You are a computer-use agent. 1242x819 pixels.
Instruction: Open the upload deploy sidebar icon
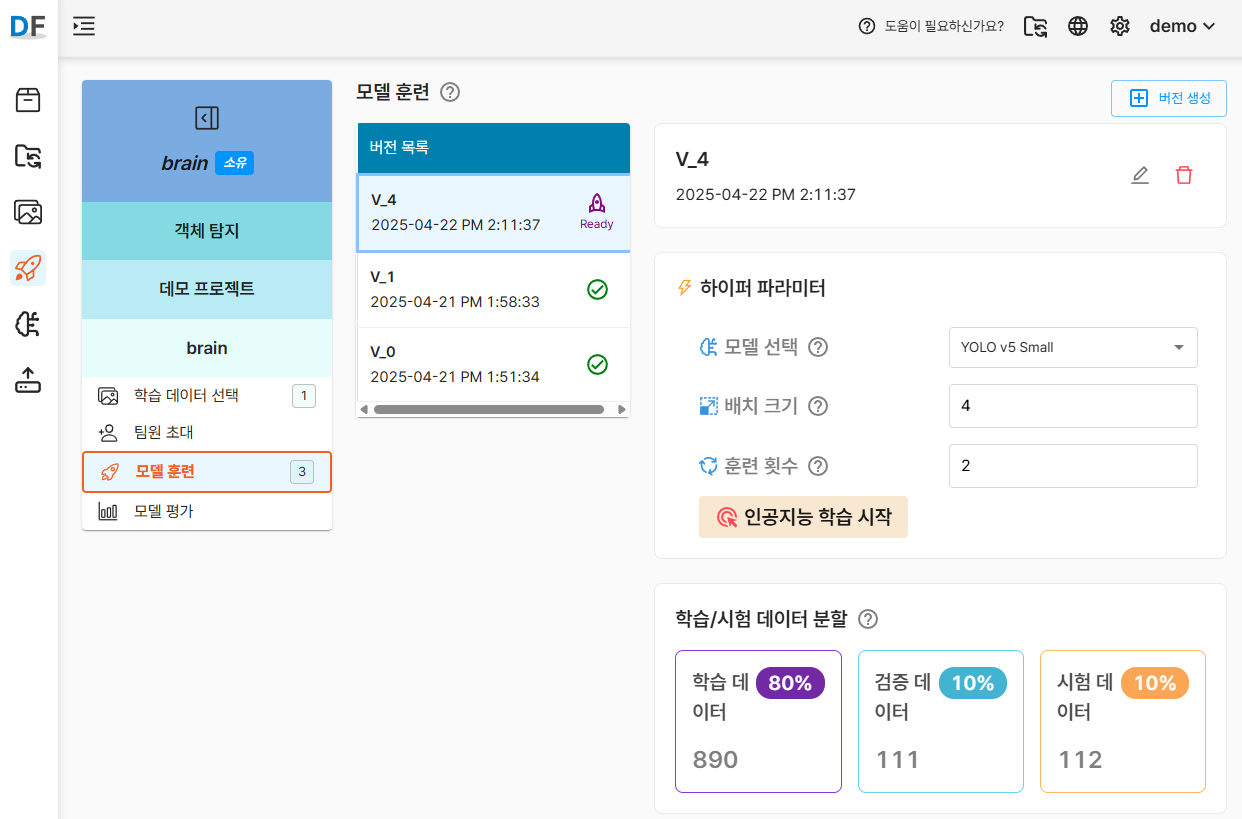28,380
